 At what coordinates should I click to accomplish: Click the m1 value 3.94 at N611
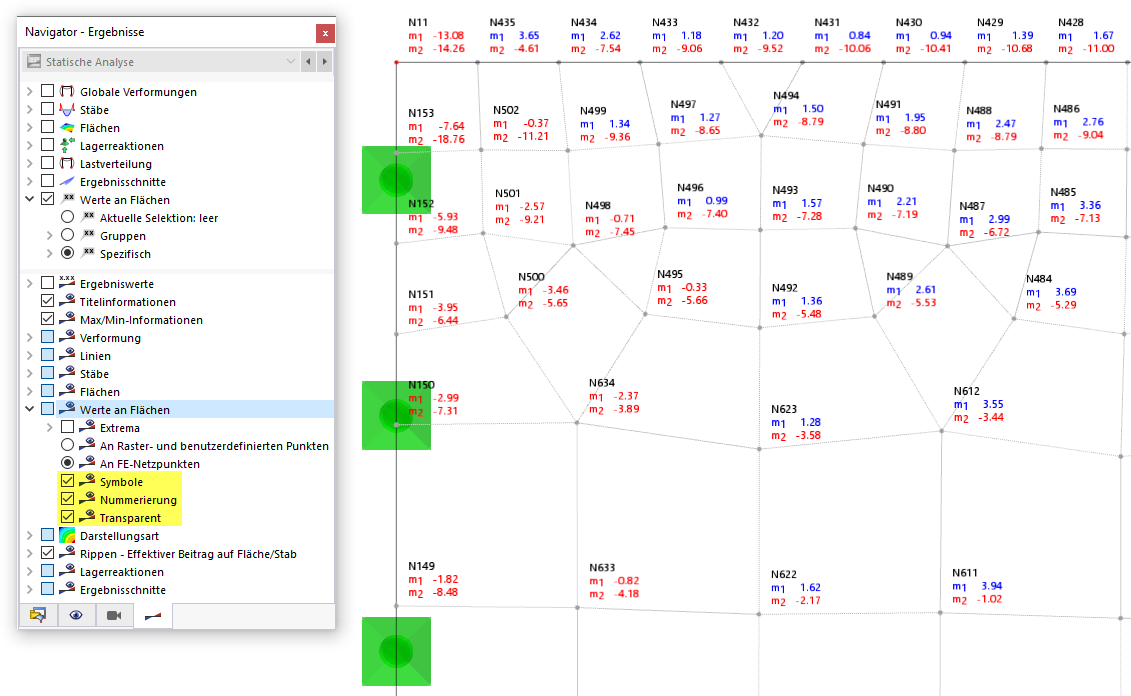992,586
